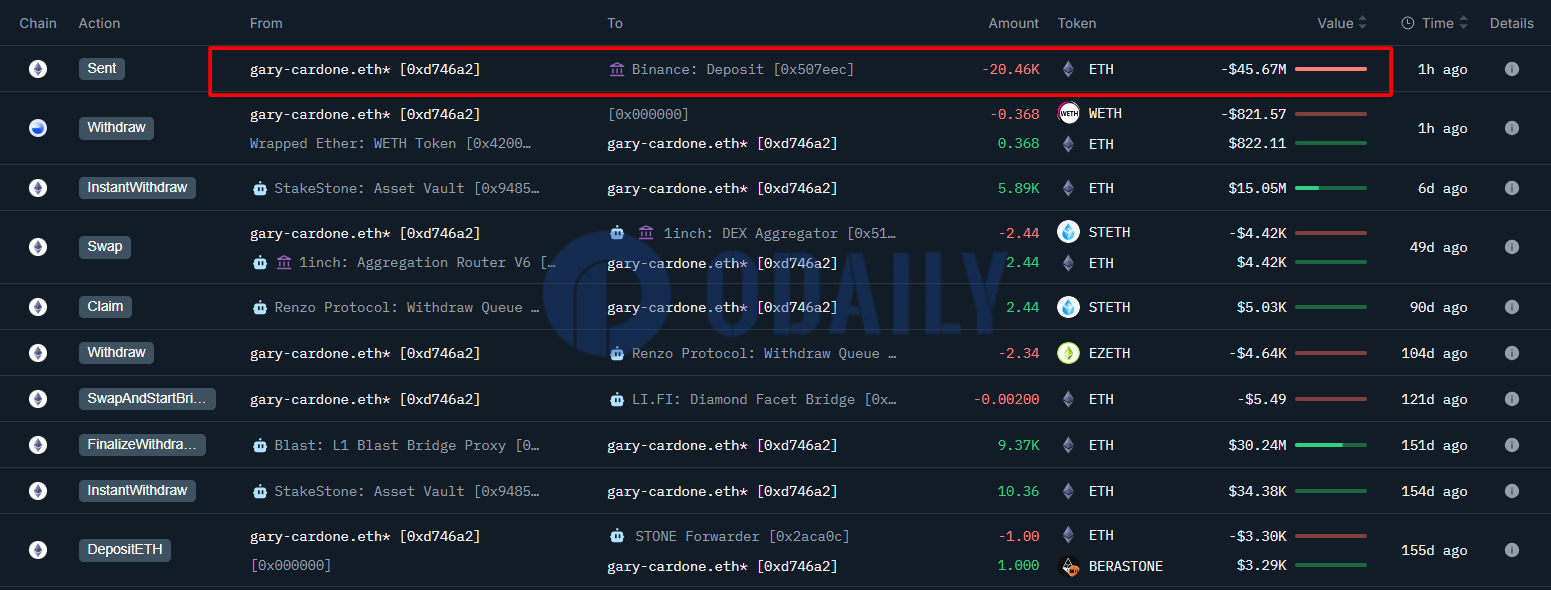Open details icon for the DepositETH row

click(1511, 550)
